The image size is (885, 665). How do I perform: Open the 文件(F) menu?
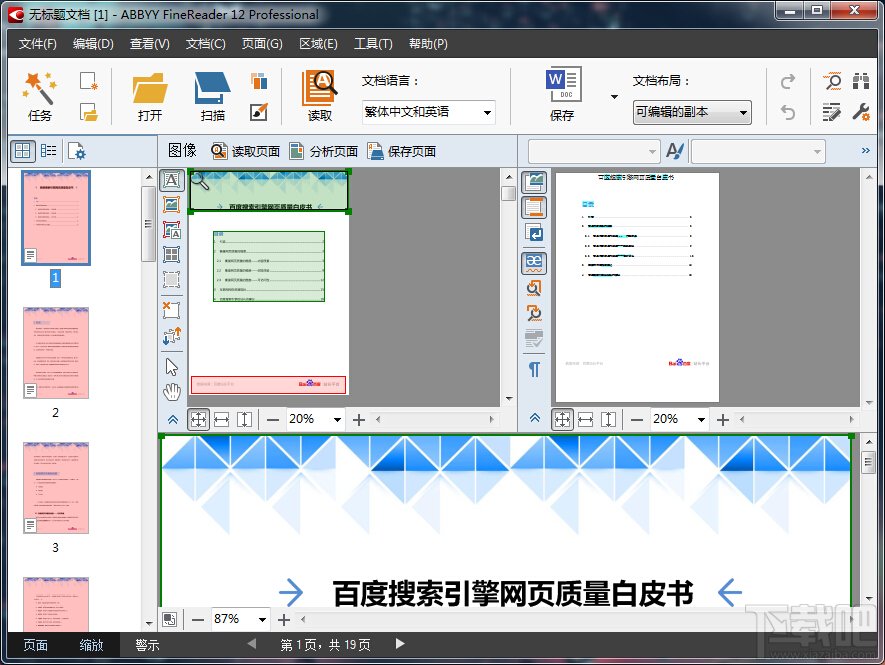pos(37,43)
